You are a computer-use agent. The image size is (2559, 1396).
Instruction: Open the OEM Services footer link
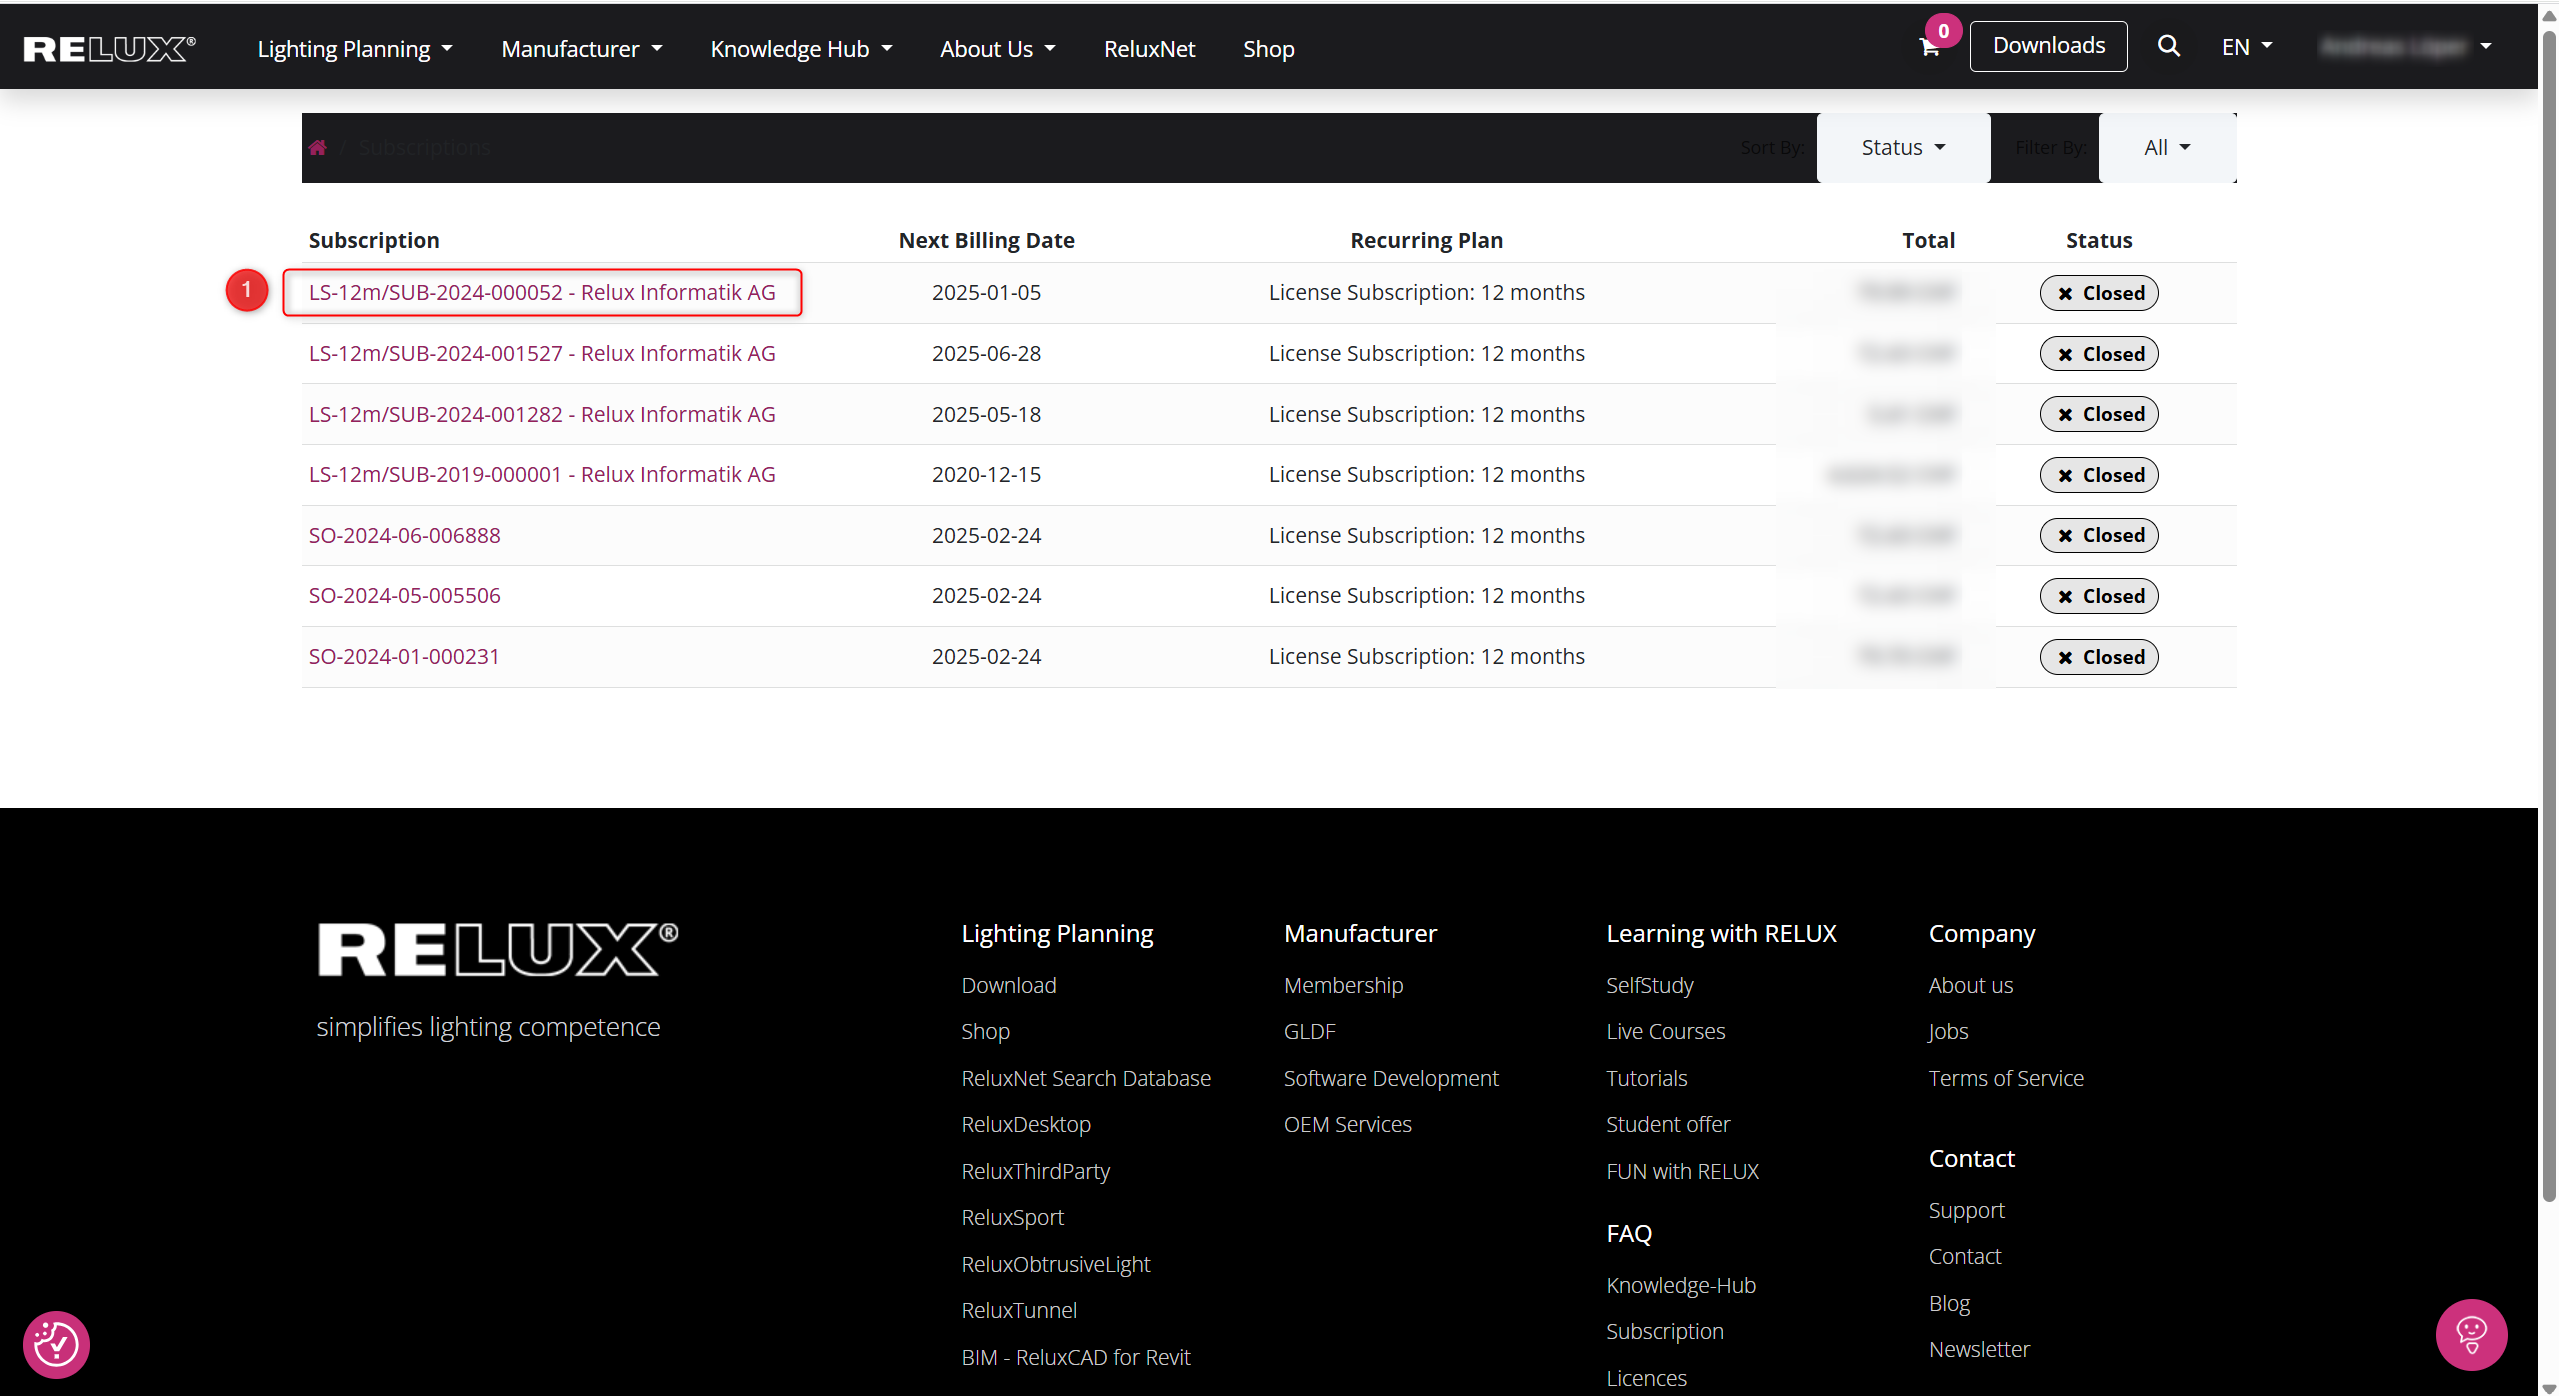click(1348, 1124)
